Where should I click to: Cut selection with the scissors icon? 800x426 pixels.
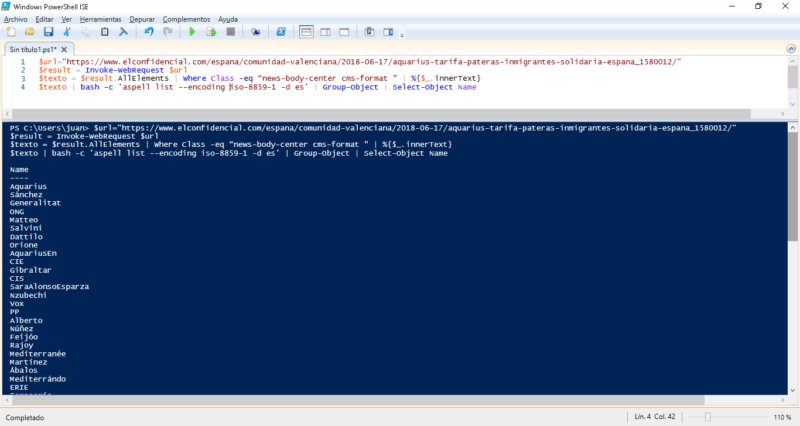(x=68, y=32)
